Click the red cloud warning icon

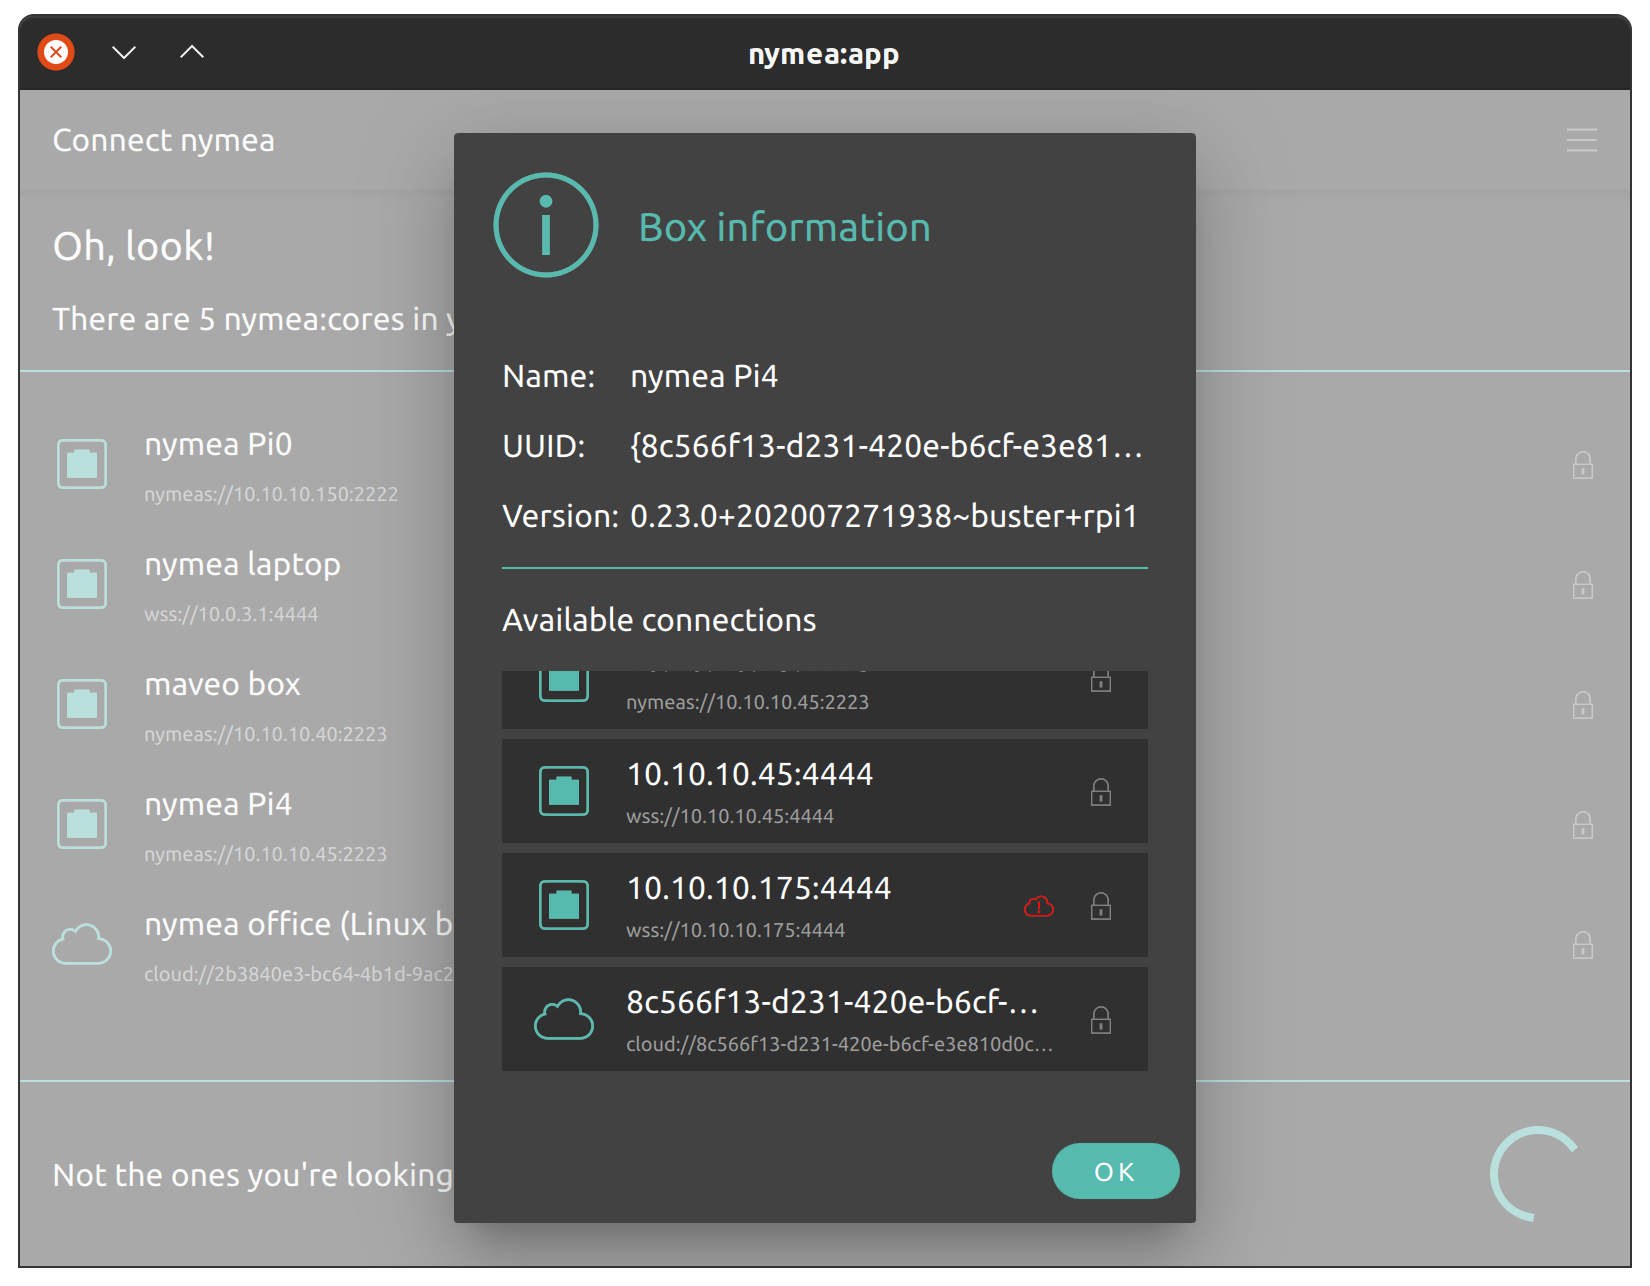tap(1039, 907)
